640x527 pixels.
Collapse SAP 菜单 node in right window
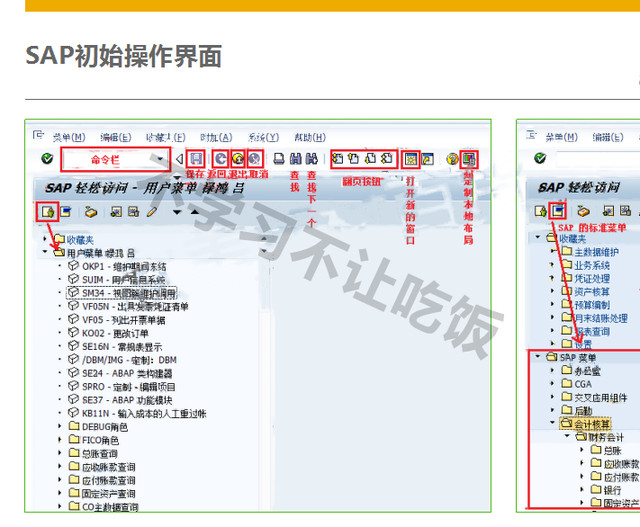coord(538,357)
